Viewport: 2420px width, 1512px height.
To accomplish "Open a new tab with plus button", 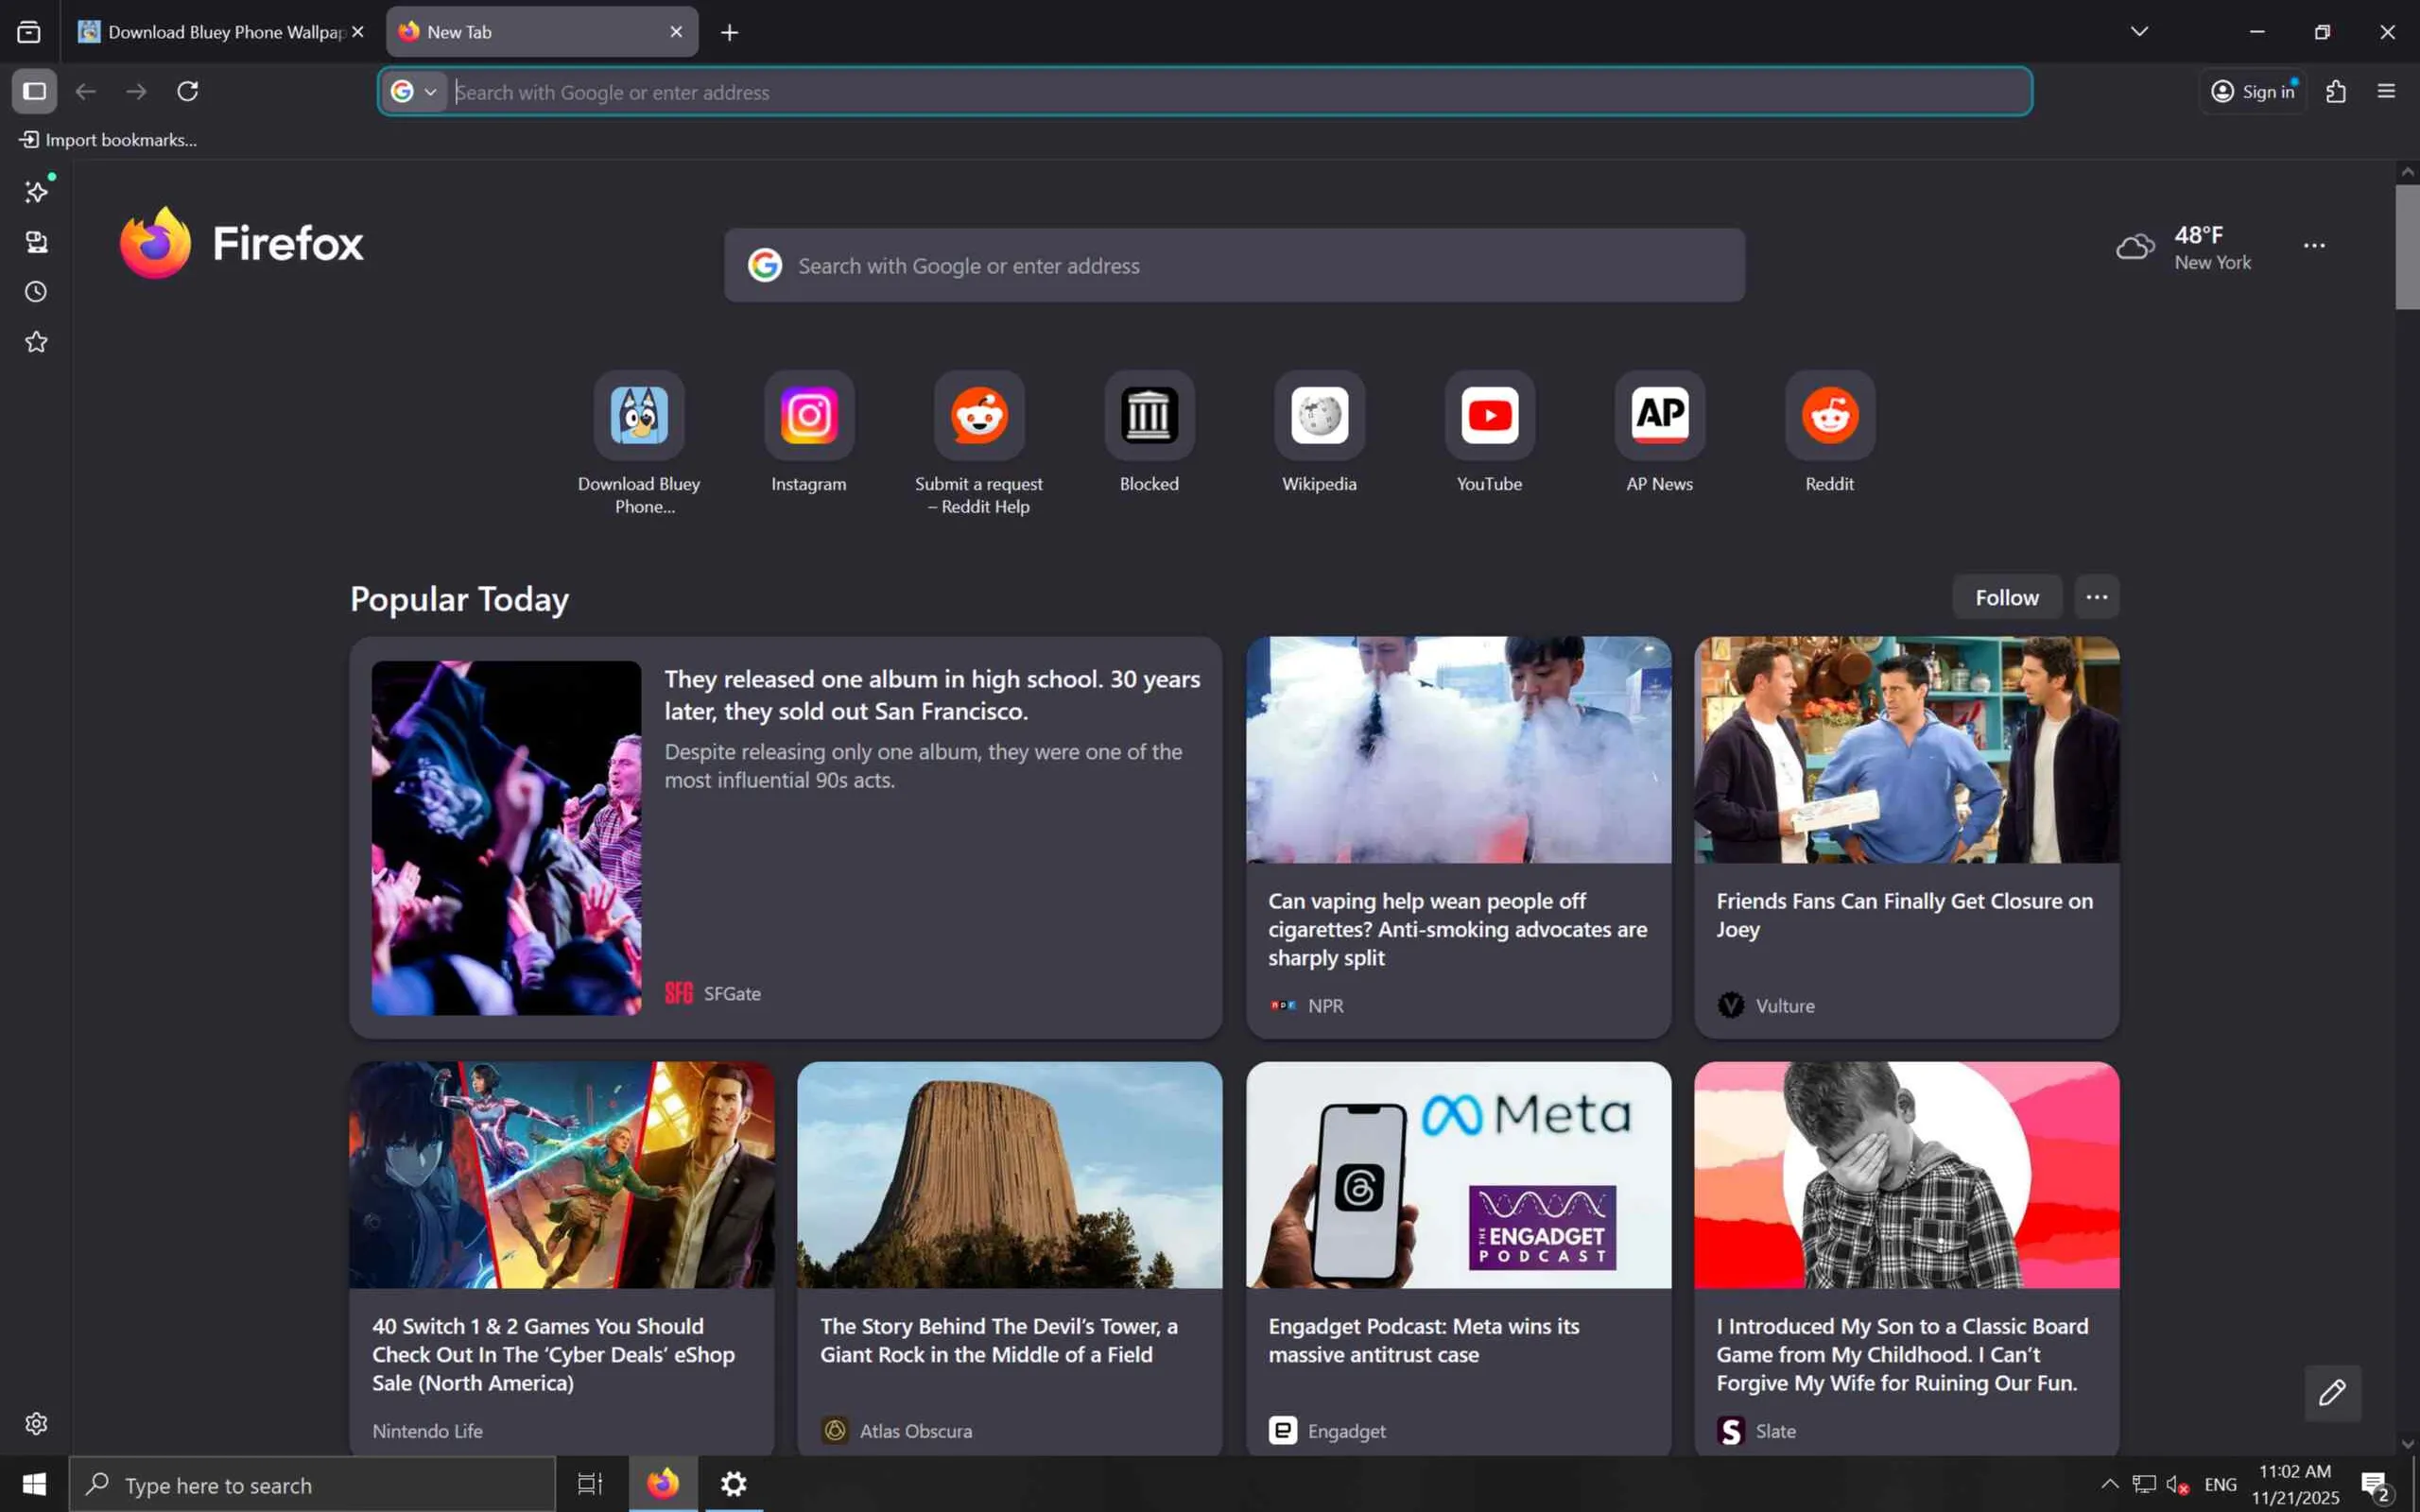I will pyautogui.click(x=729, y=32).
